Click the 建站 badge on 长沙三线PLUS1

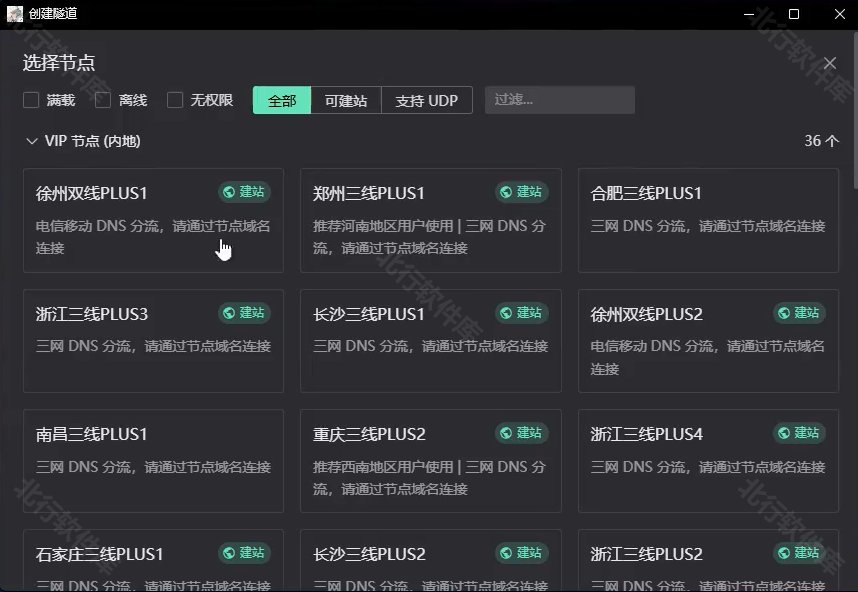point(521,313)
